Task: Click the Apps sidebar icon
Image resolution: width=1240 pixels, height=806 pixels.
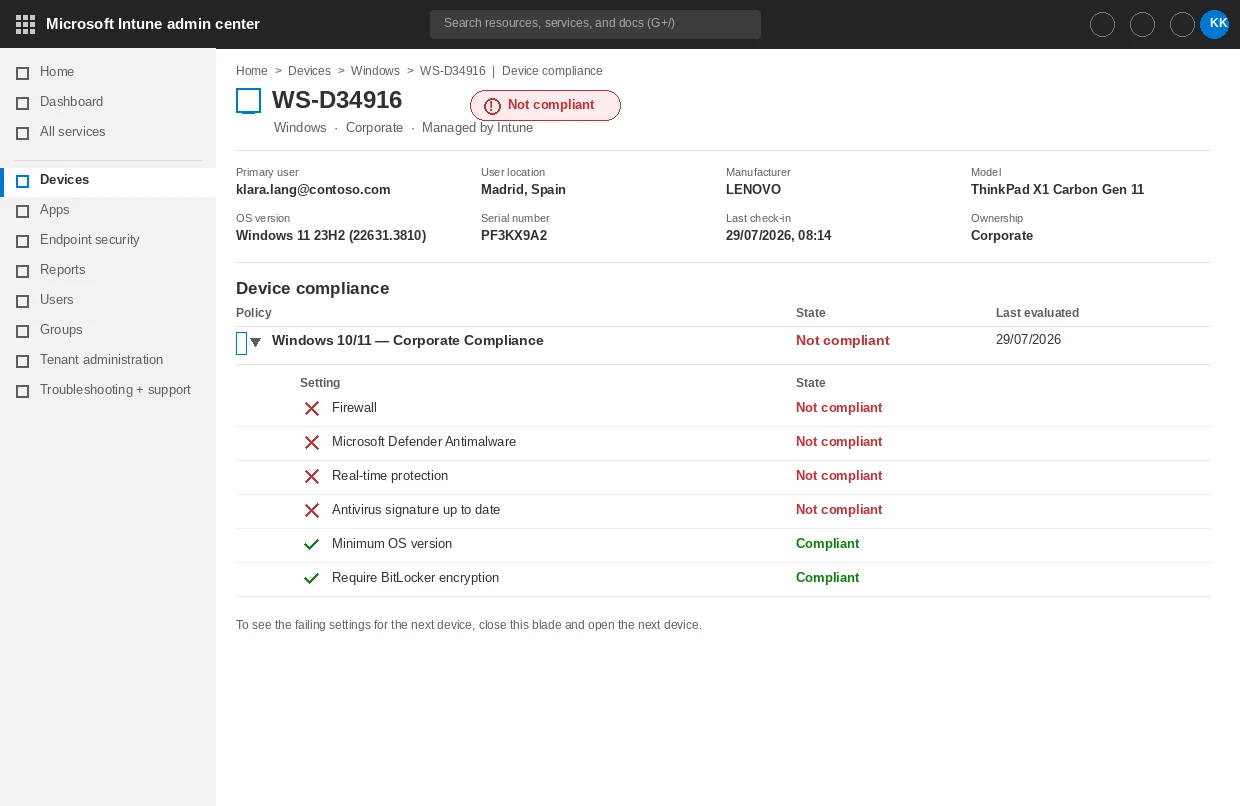Action: click(22, 211)
